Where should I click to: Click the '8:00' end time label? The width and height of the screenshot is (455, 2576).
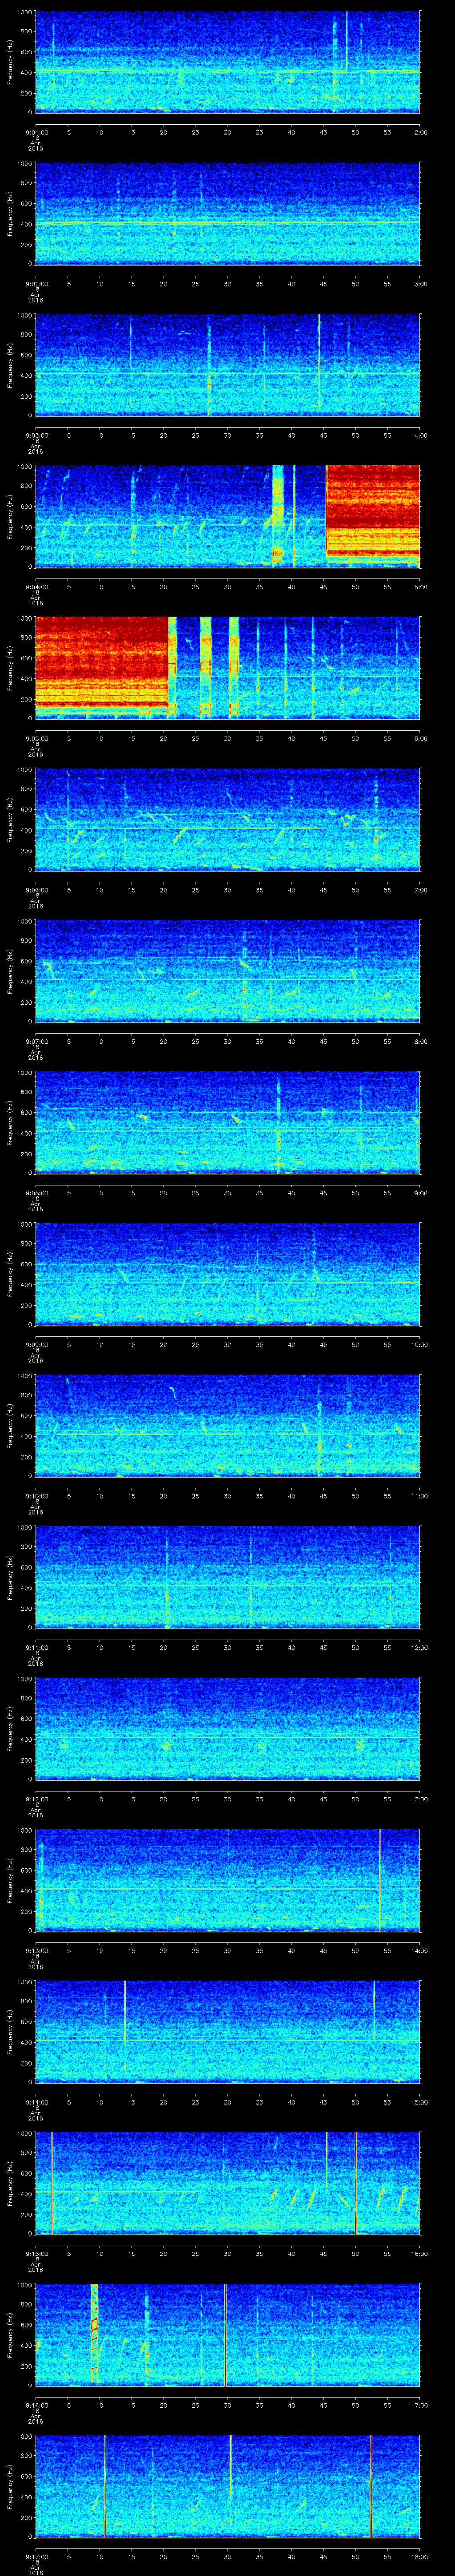420,1041
